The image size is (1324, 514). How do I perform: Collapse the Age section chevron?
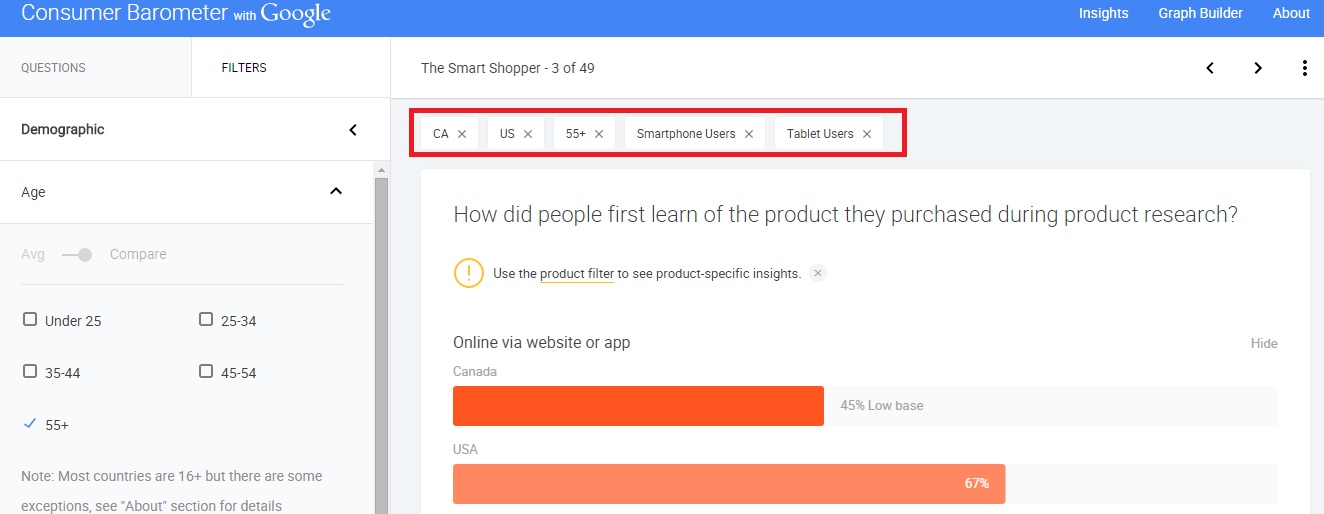coord(336,192)
